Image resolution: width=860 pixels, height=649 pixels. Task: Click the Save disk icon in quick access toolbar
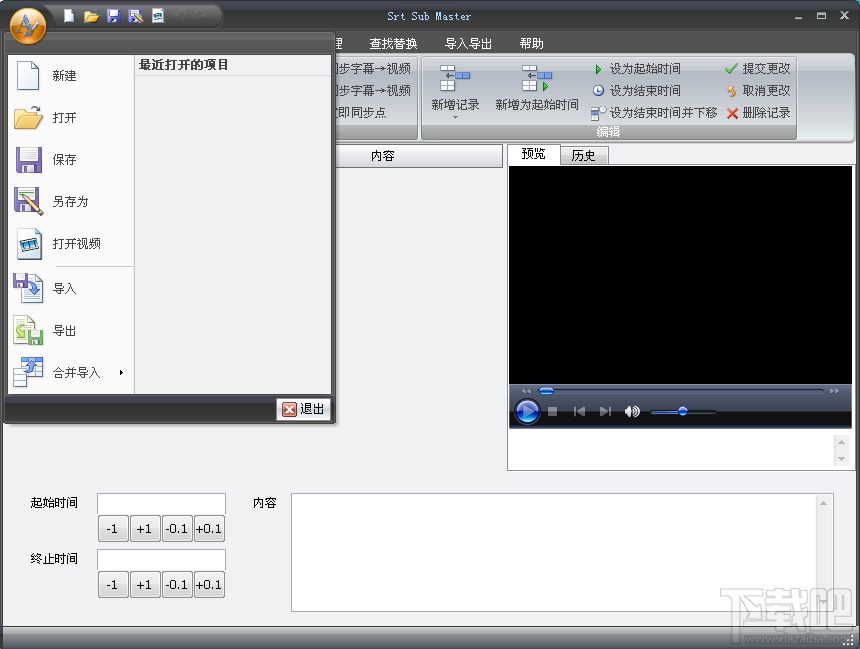click(x=113, y=16)
